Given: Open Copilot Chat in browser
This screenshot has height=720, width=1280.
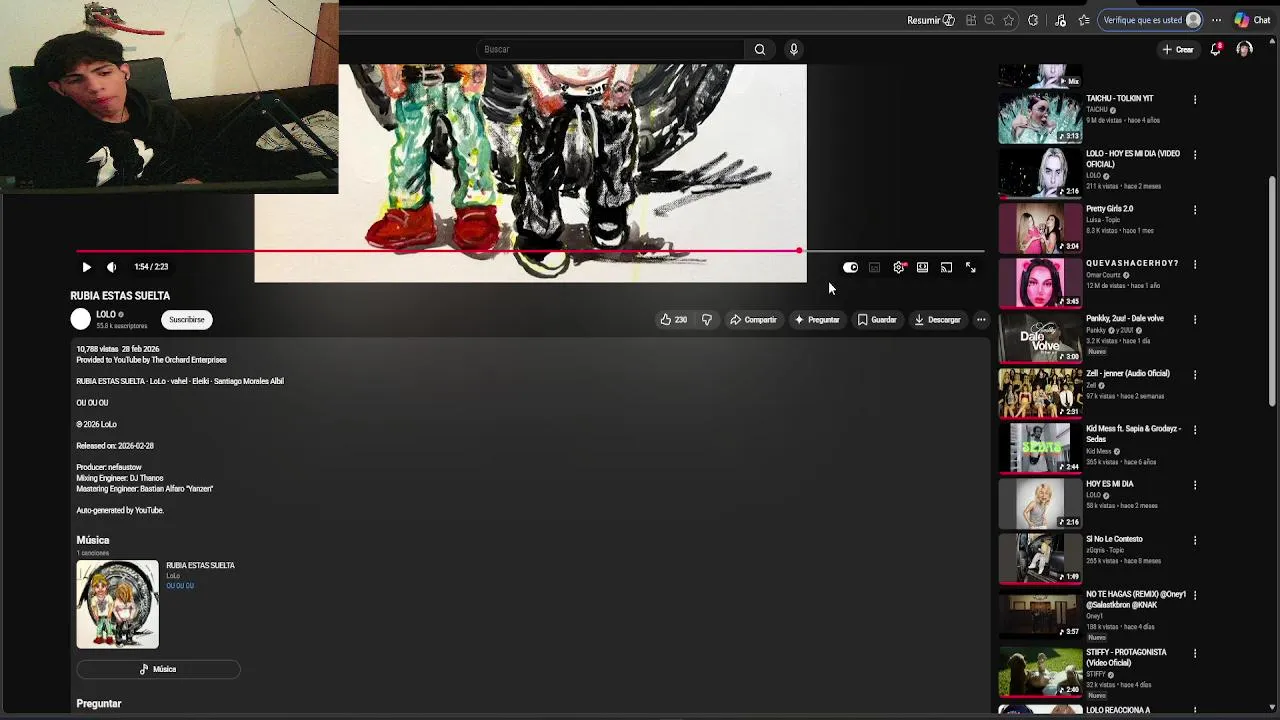Looking at the screenshot, I should coord(1252,20).
